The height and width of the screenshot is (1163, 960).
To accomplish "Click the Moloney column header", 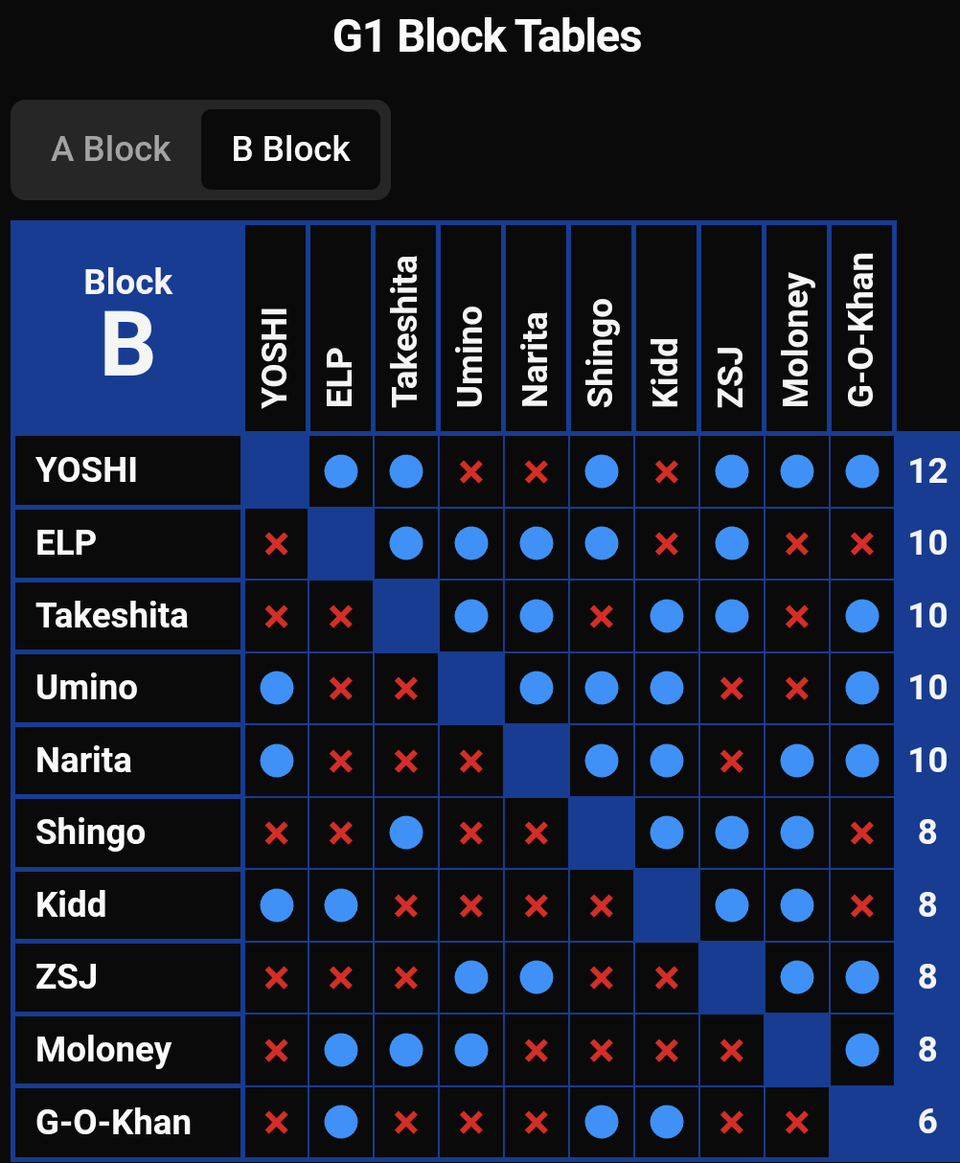I will point(797,328).
